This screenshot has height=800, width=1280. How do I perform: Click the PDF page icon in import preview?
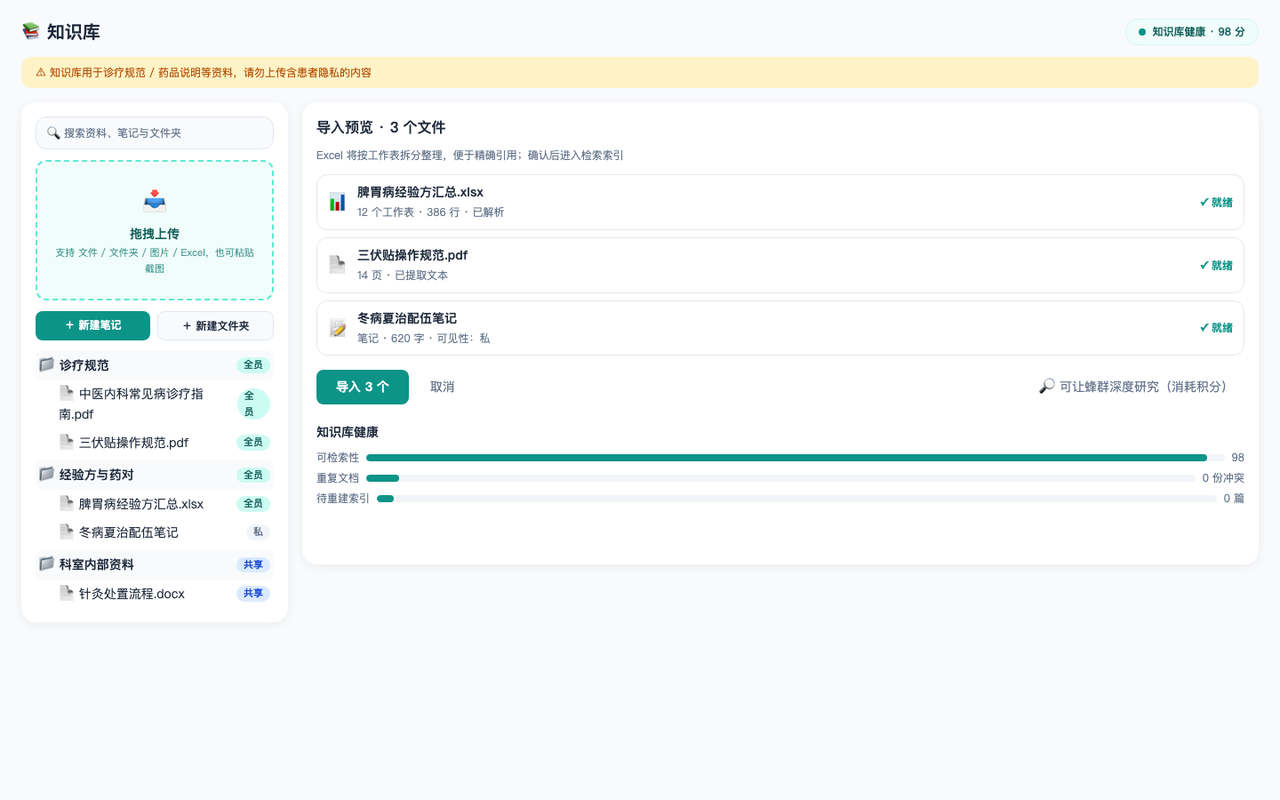[x=337, y=265]
